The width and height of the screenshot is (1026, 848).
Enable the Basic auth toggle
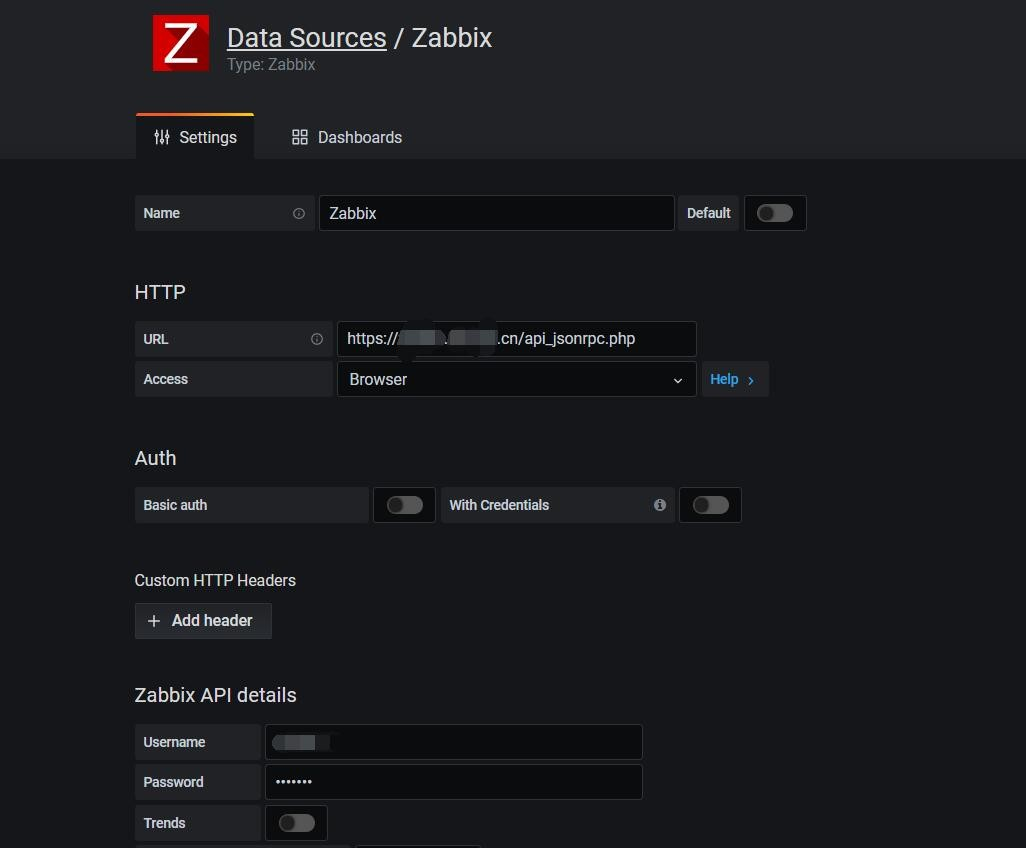(x=404, y=505)
